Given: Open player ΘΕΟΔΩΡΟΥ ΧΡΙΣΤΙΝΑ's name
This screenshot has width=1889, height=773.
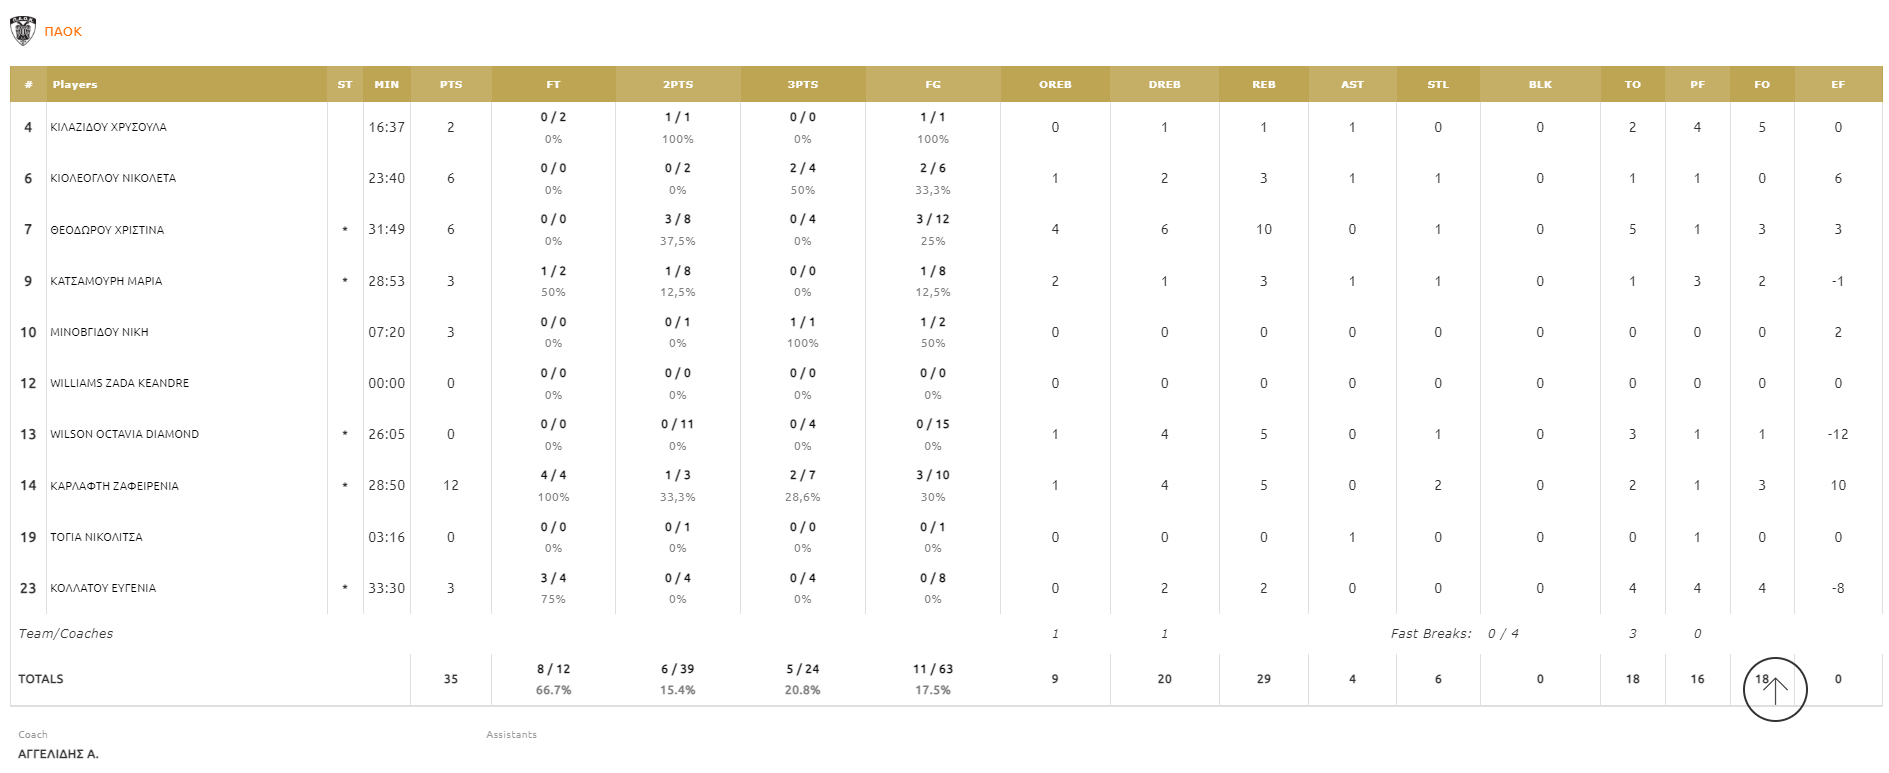Looking at the screenshot, I should (107, 230).
